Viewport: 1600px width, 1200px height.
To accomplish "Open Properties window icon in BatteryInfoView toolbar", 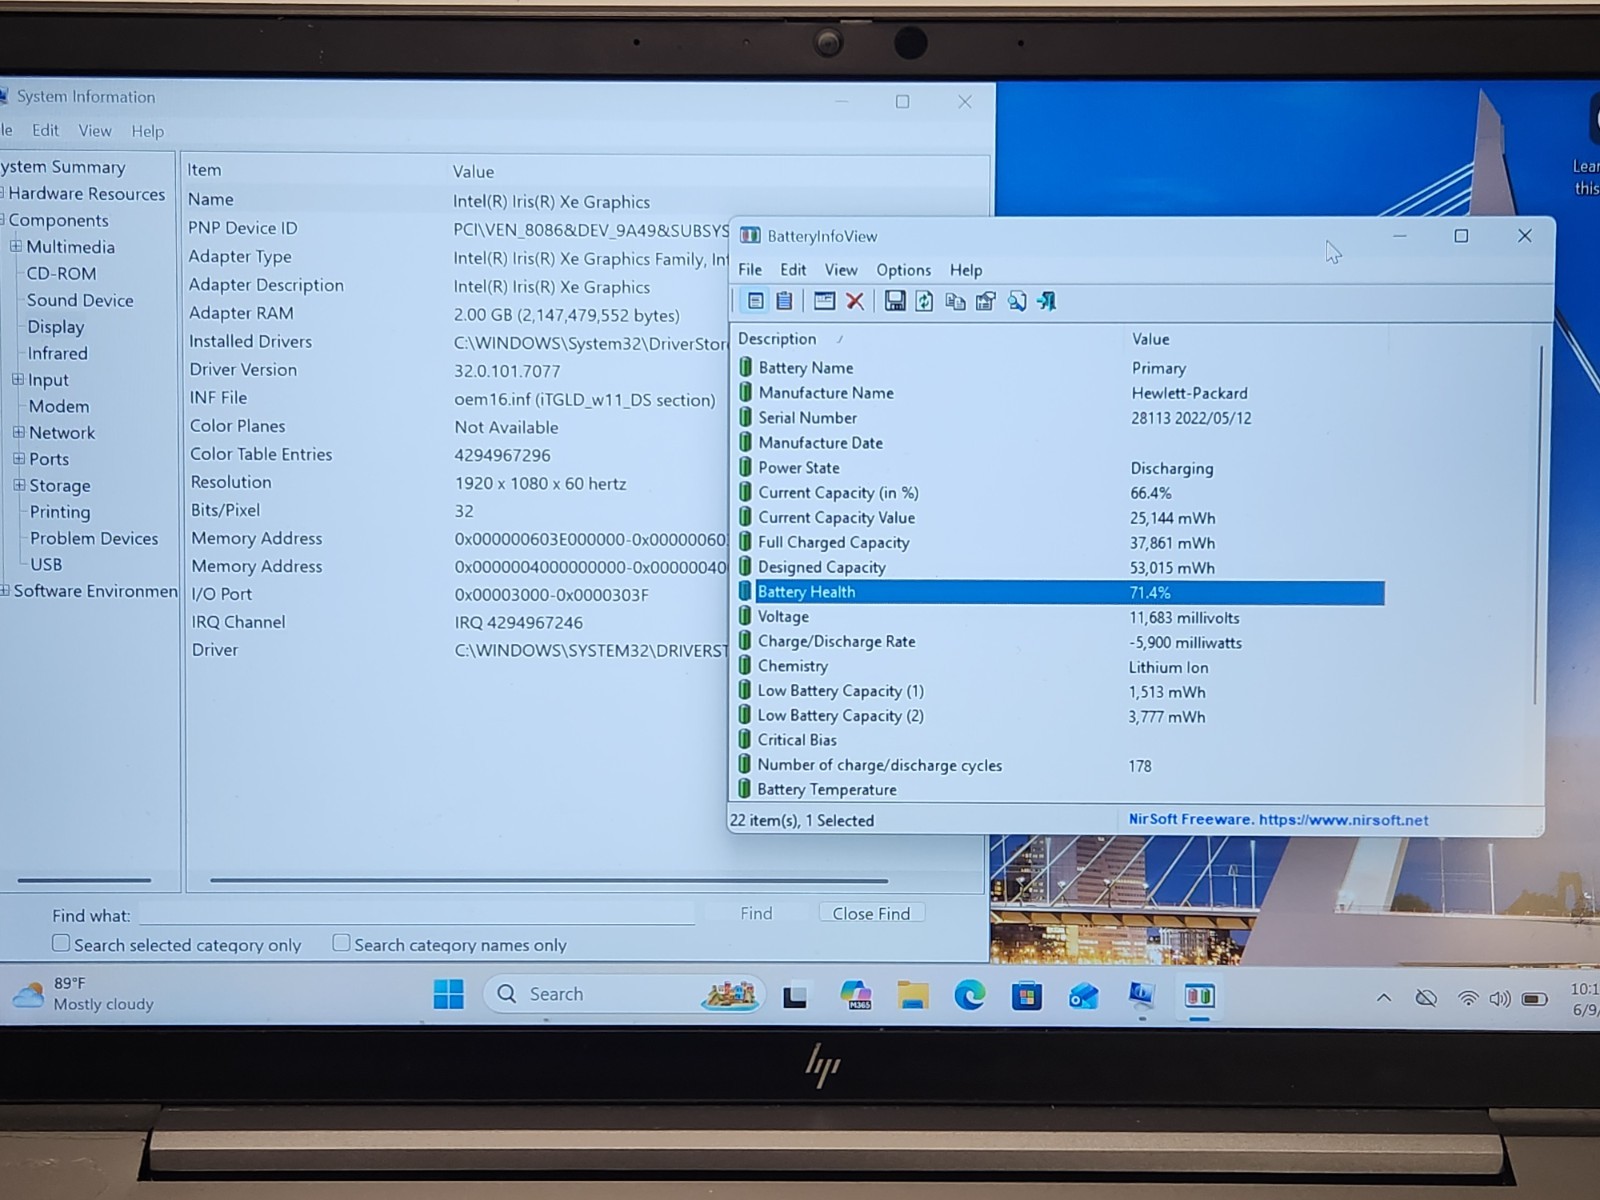I will pos(824,301).
